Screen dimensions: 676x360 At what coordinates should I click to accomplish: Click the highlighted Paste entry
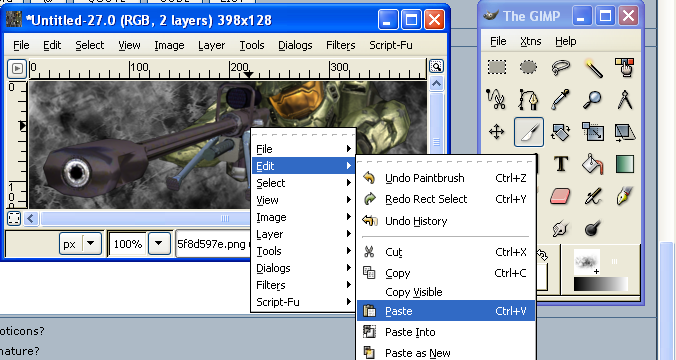click(446, 311)
